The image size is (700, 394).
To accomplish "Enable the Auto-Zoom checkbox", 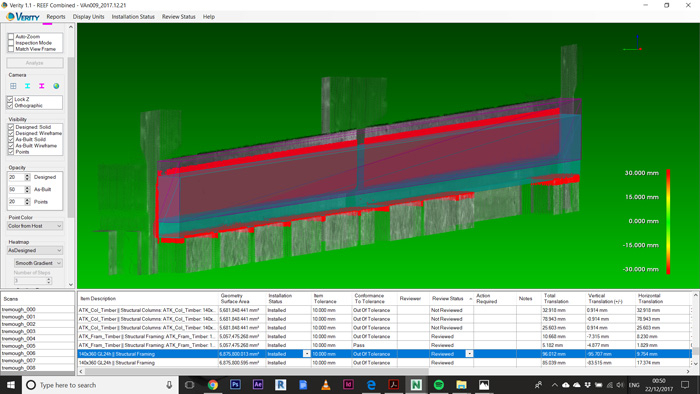I will click(x=11, y=37).
